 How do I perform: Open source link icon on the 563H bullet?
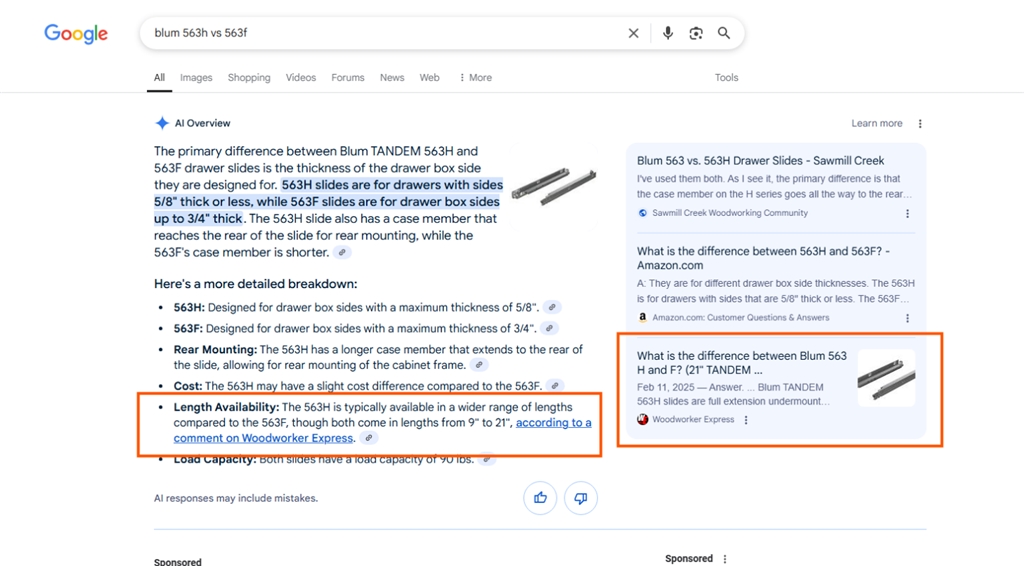552,307
